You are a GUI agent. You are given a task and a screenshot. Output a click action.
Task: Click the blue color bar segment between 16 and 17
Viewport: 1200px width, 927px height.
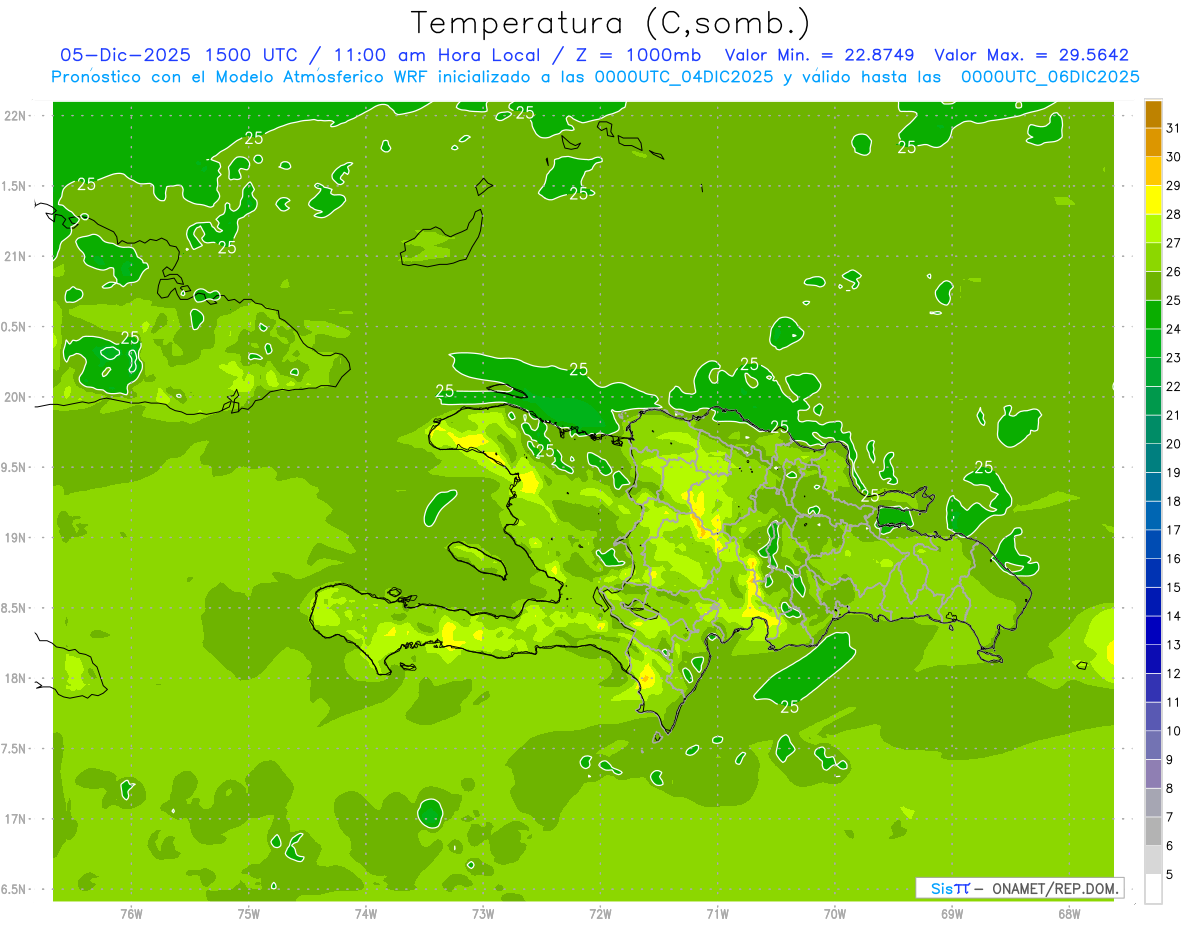(x=1153, y=545)
